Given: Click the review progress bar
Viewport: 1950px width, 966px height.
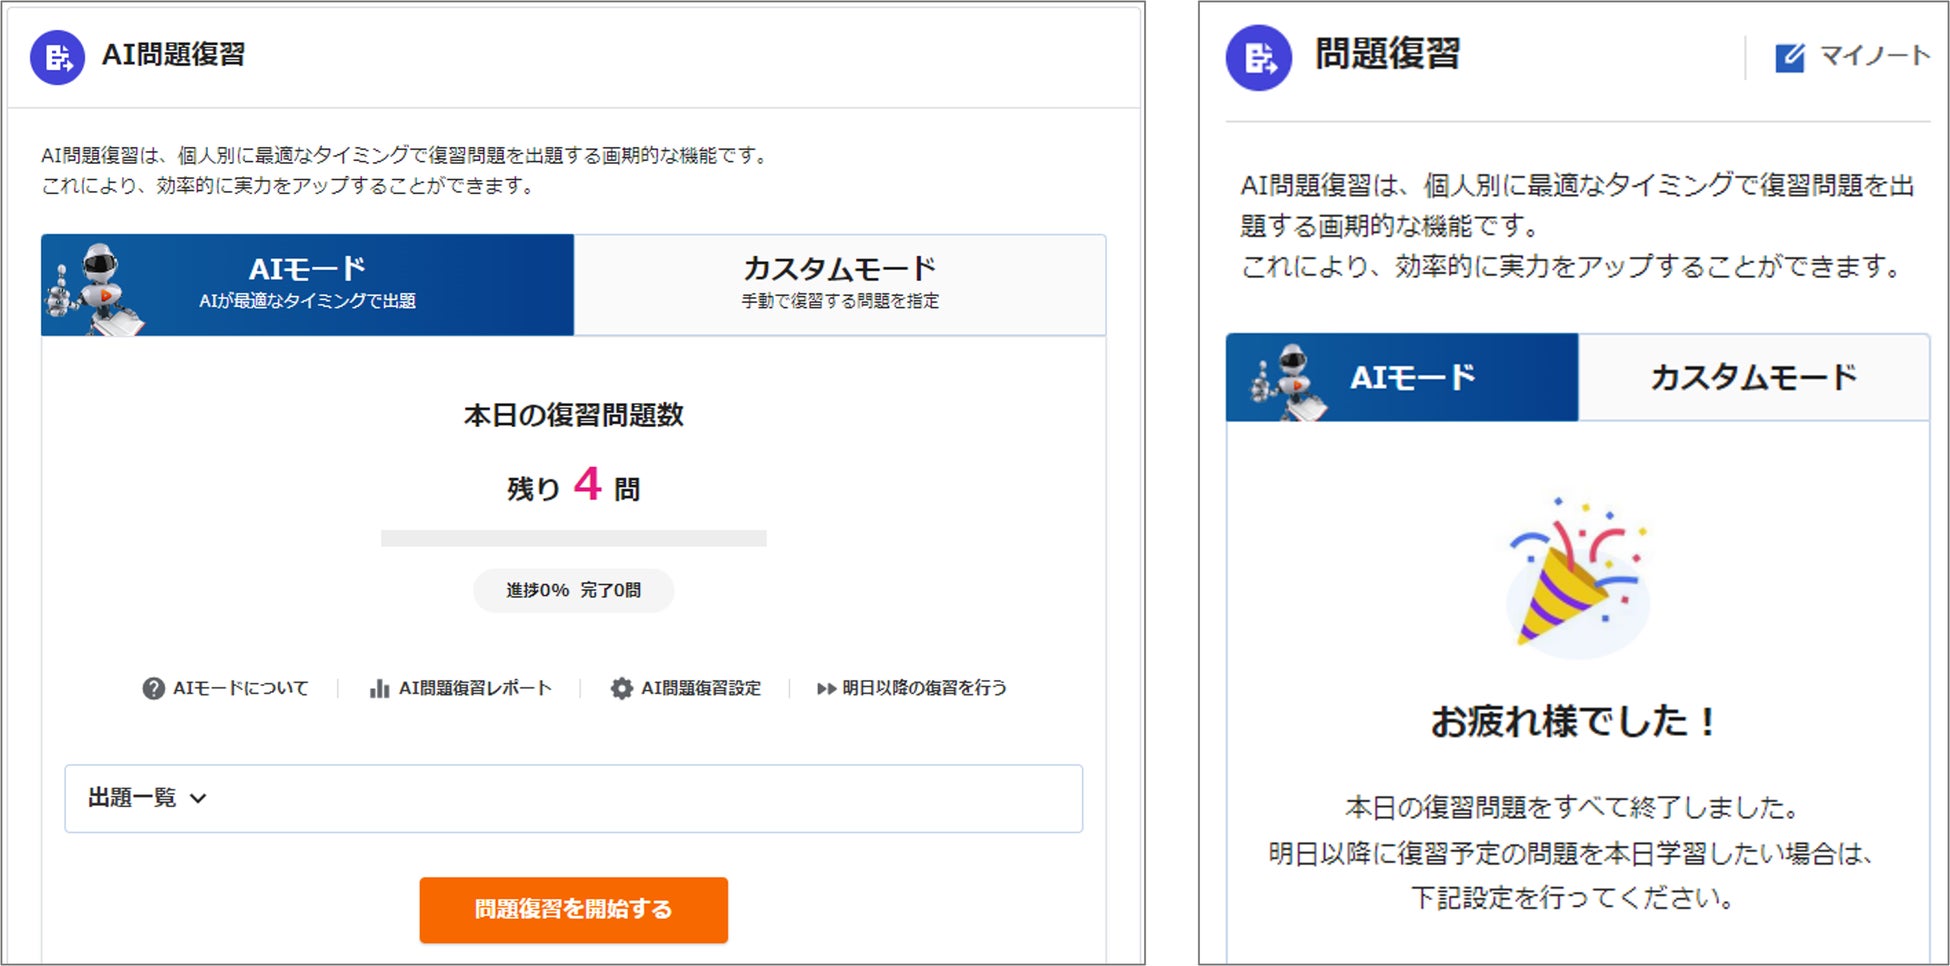Looking at the screenshot, I should click(x=574, y=538).
